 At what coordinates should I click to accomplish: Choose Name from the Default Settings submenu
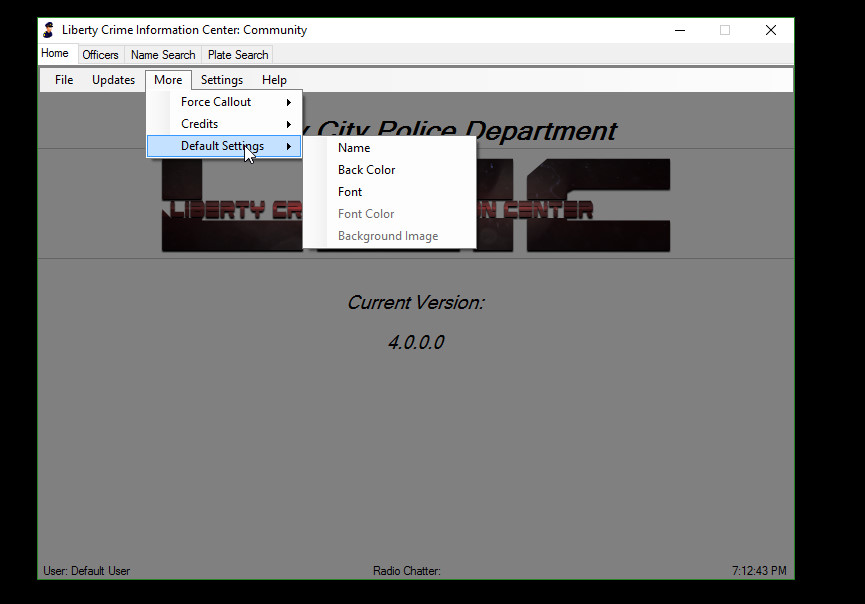pos(354,148)
